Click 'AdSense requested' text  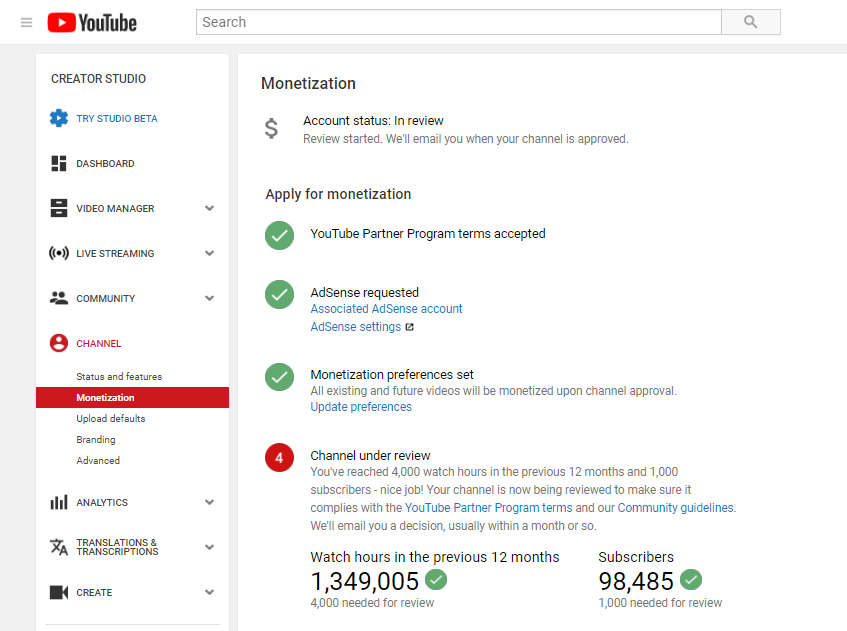pos(365,292)
